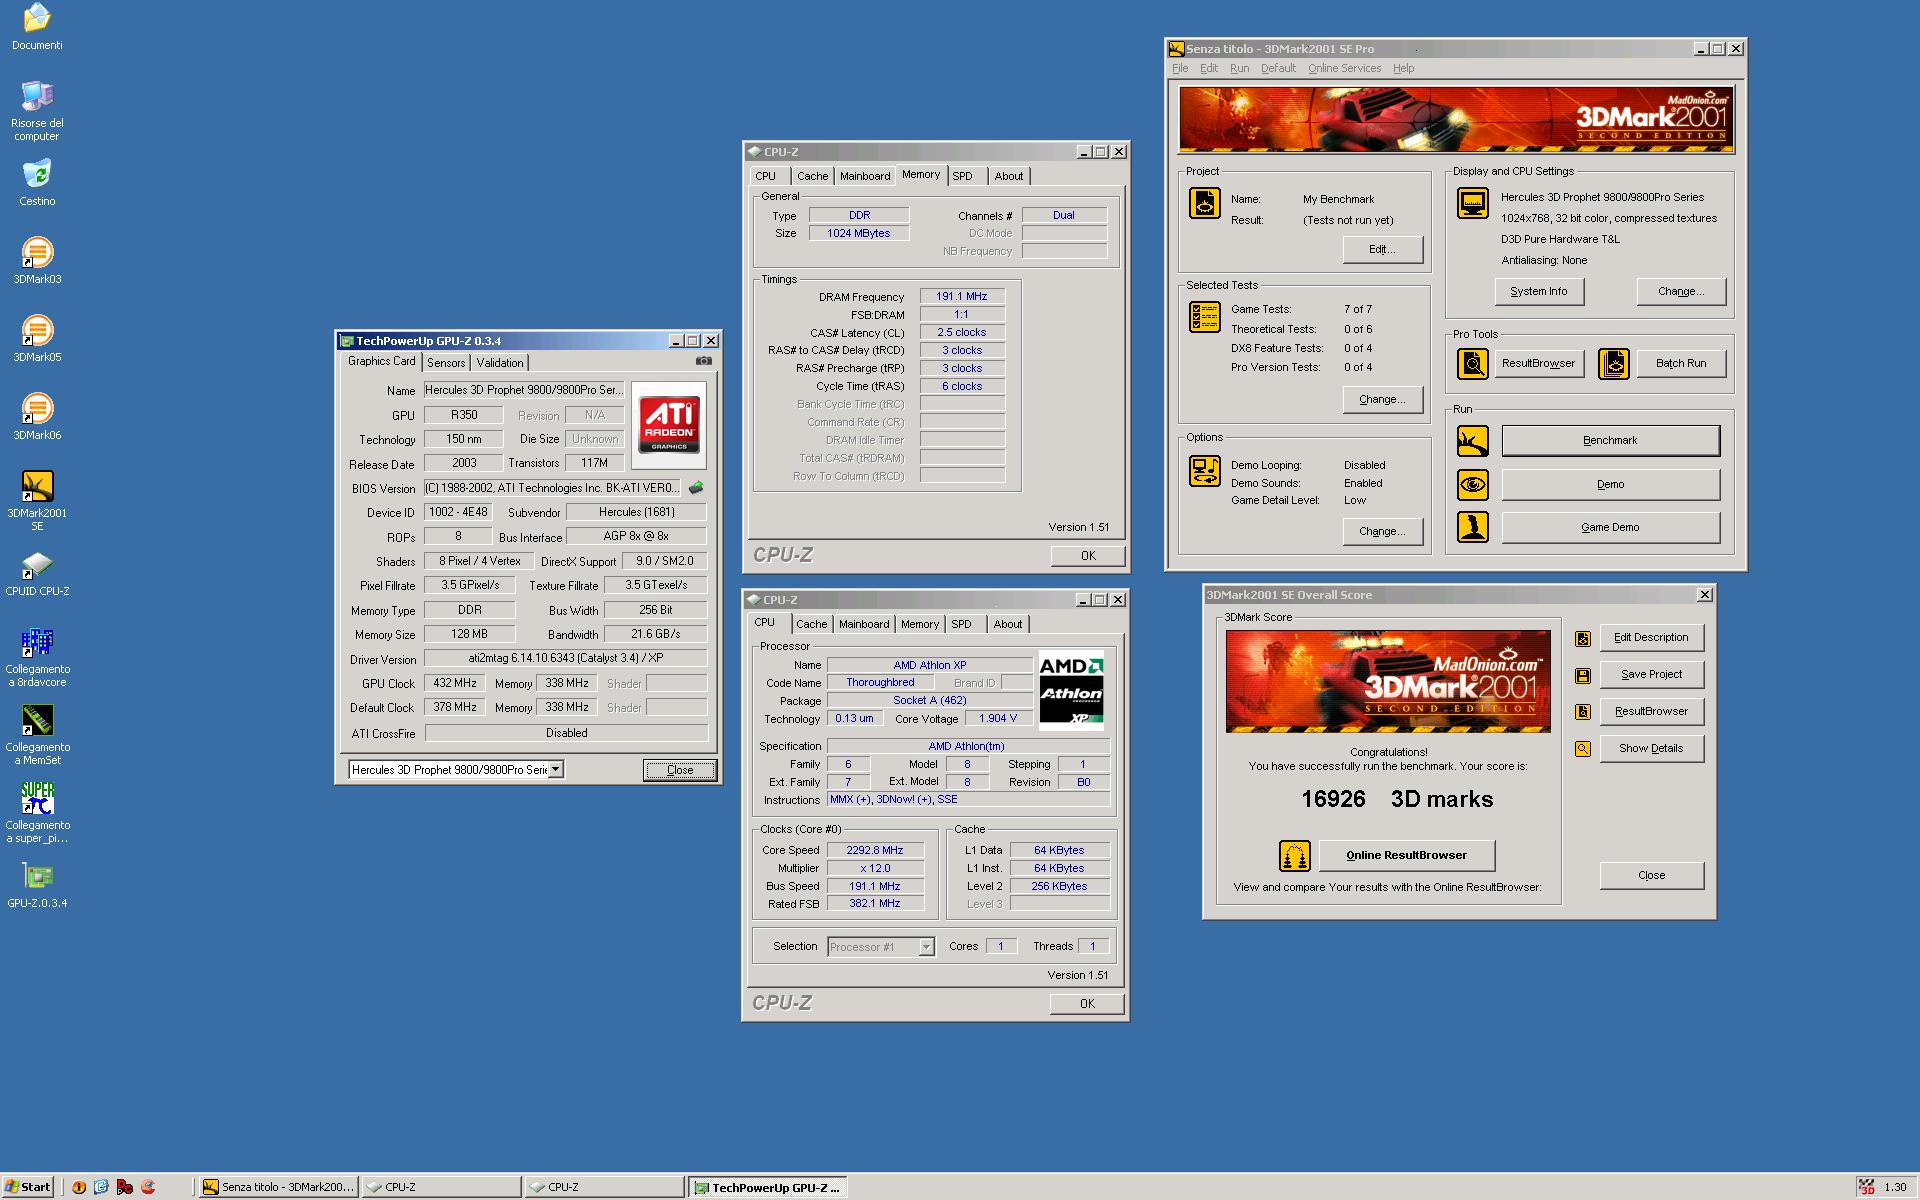The height and width of the screenshot is (1200, 1920).
Task: Open the Online Services menu
Action: pos(1344,68)
